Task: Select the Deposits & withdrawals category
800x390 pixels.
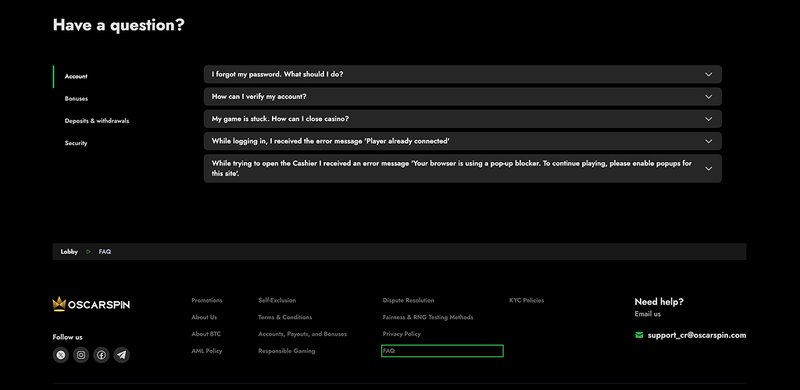Action: point(97,121)
